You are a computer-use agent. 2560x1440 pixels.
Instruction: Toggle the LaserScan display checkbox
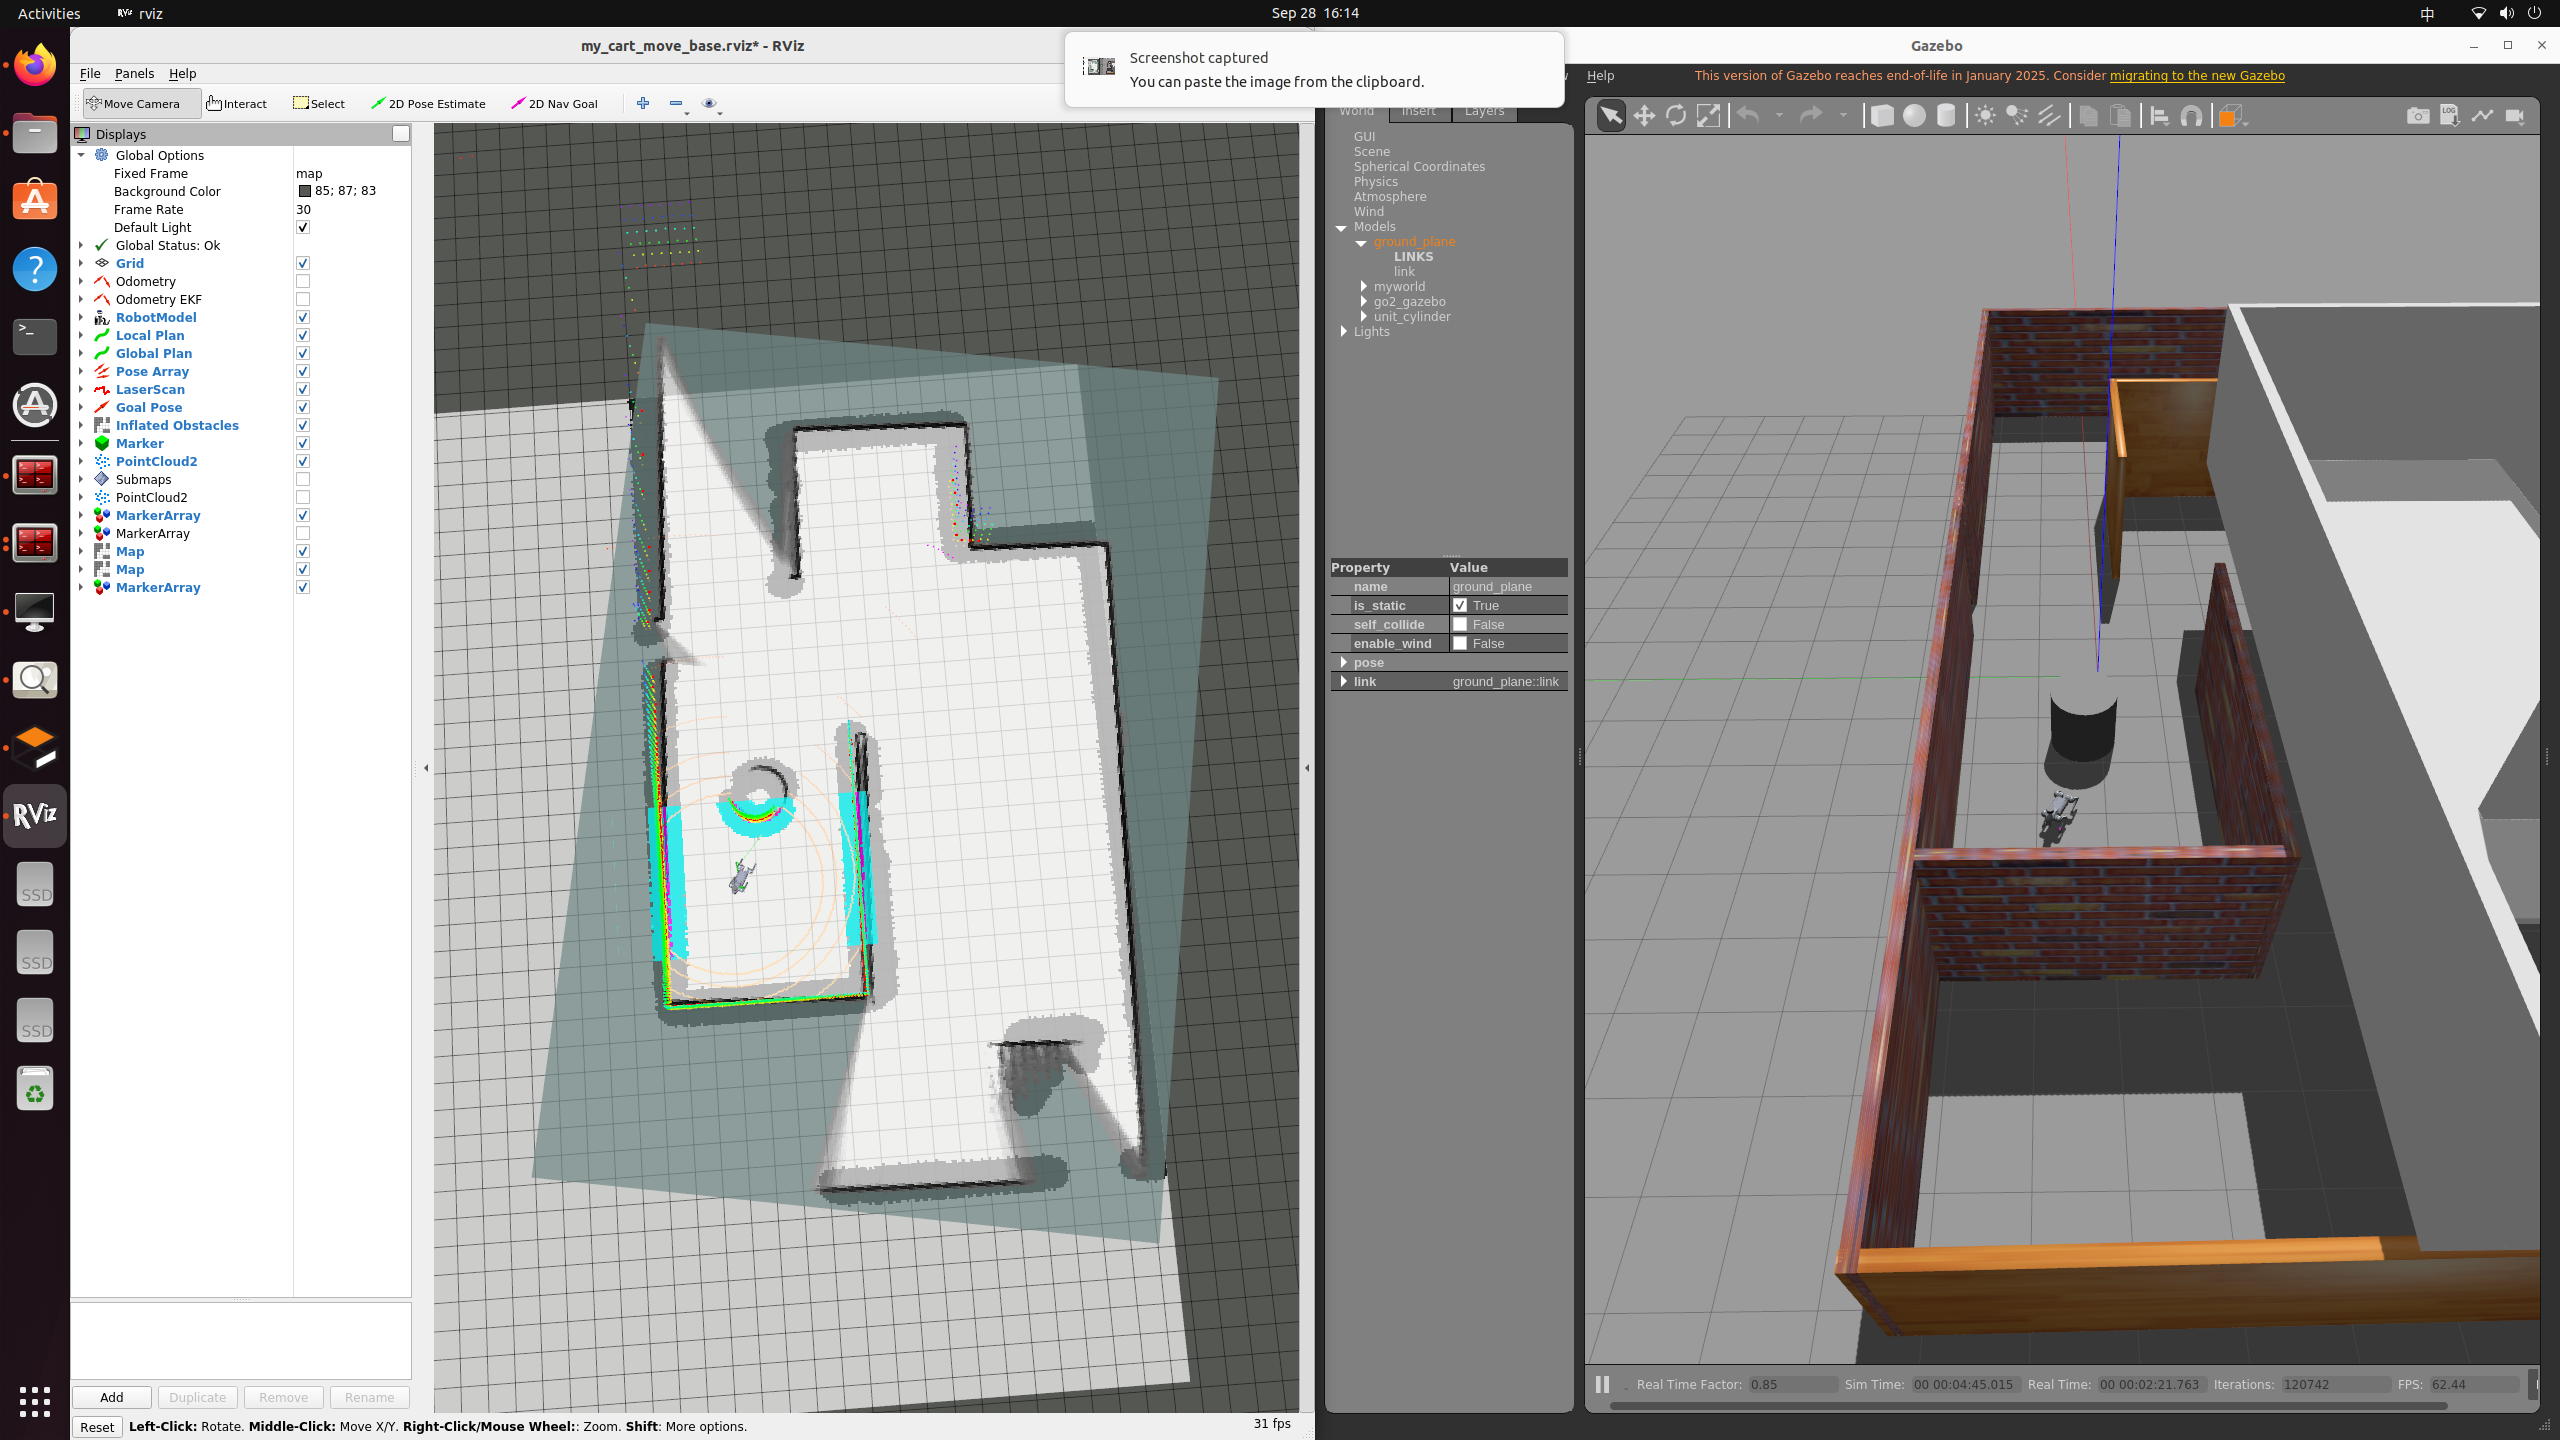point(303,389)
